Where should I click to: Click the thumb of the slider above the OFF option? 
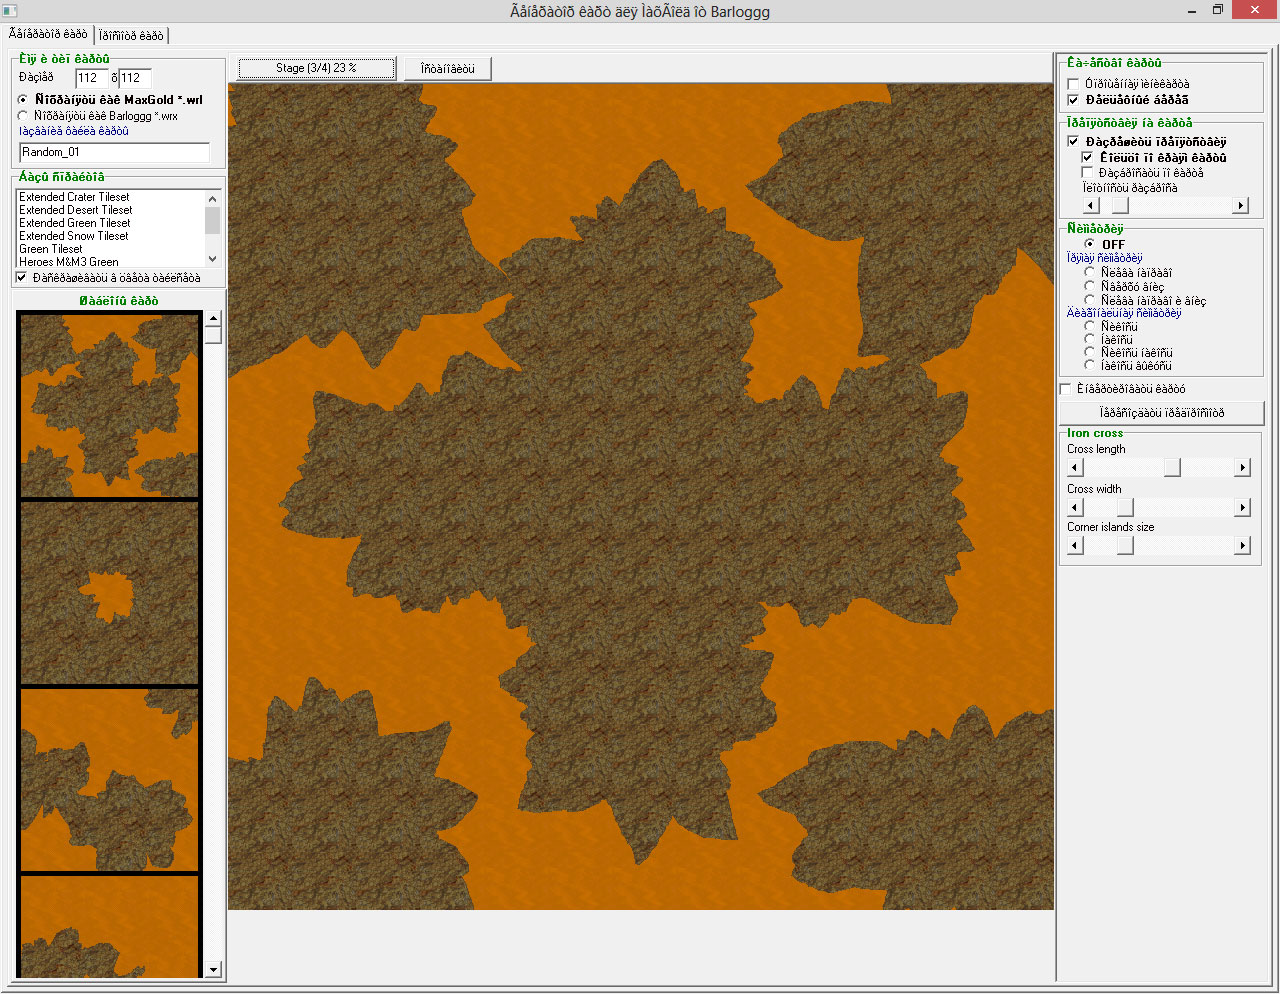(1120, 206)
